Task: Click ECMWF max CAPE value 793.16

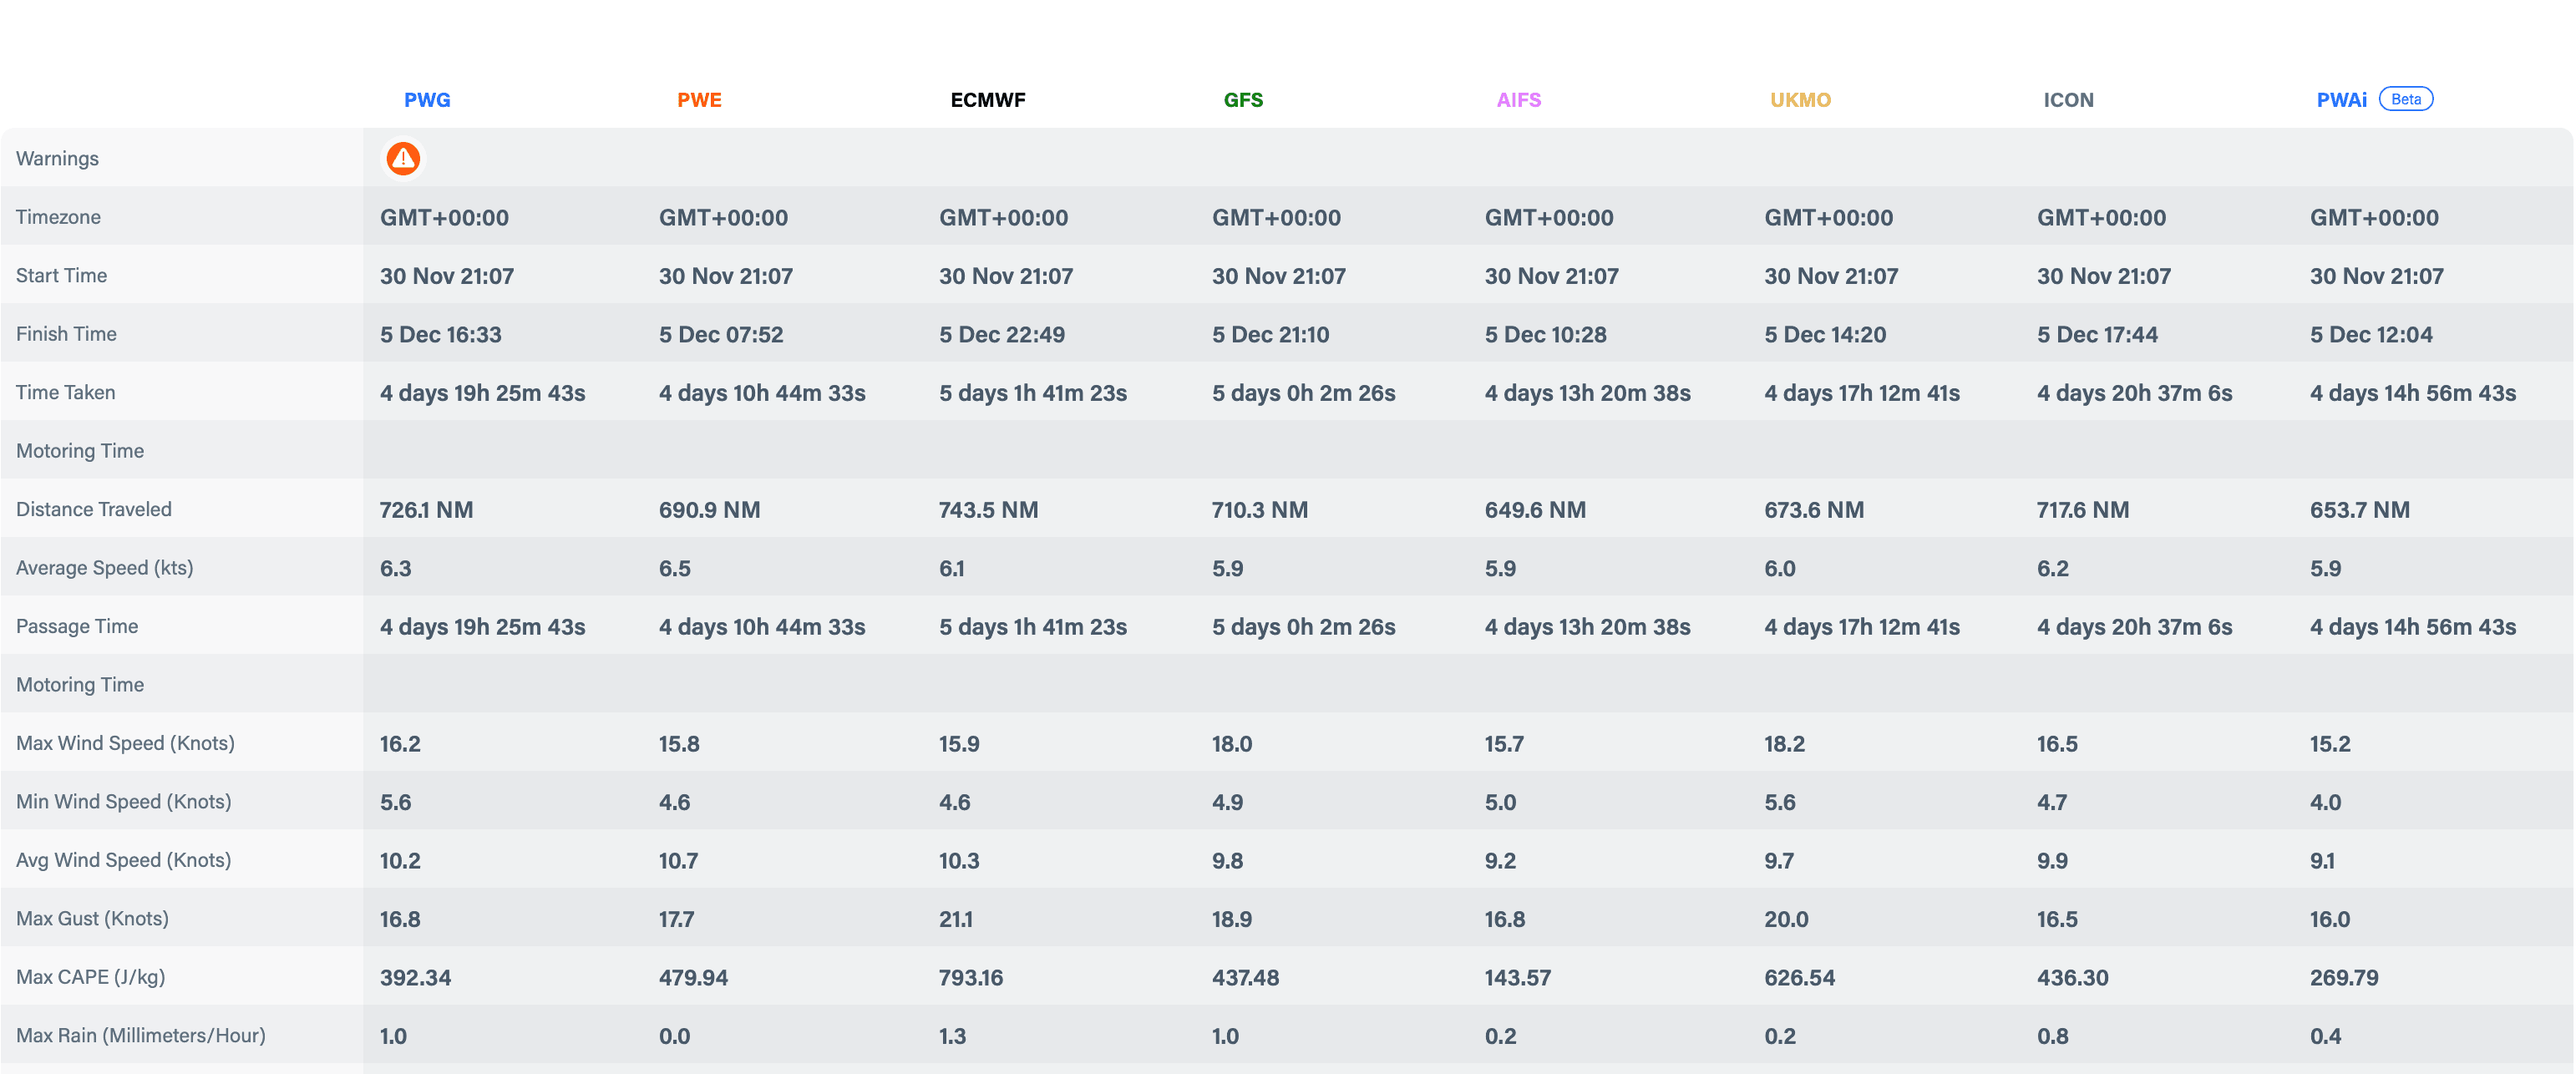Action: point(970,978)
